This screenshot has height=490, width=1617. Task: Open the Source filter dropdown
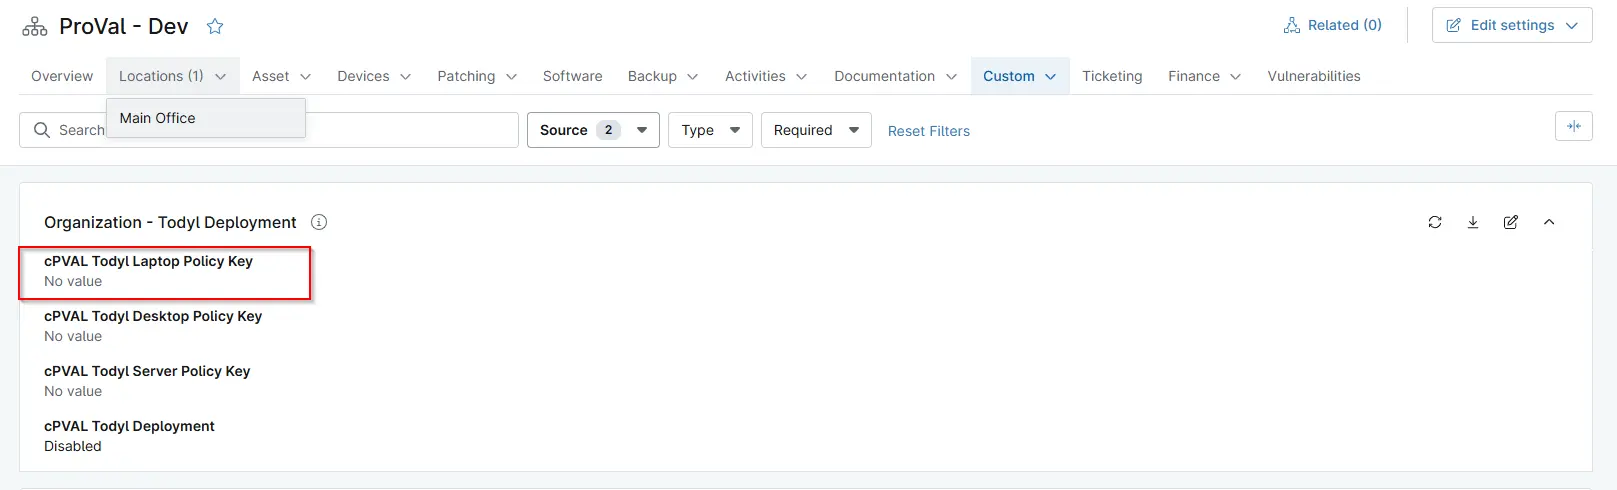click(x=593, y=130)
